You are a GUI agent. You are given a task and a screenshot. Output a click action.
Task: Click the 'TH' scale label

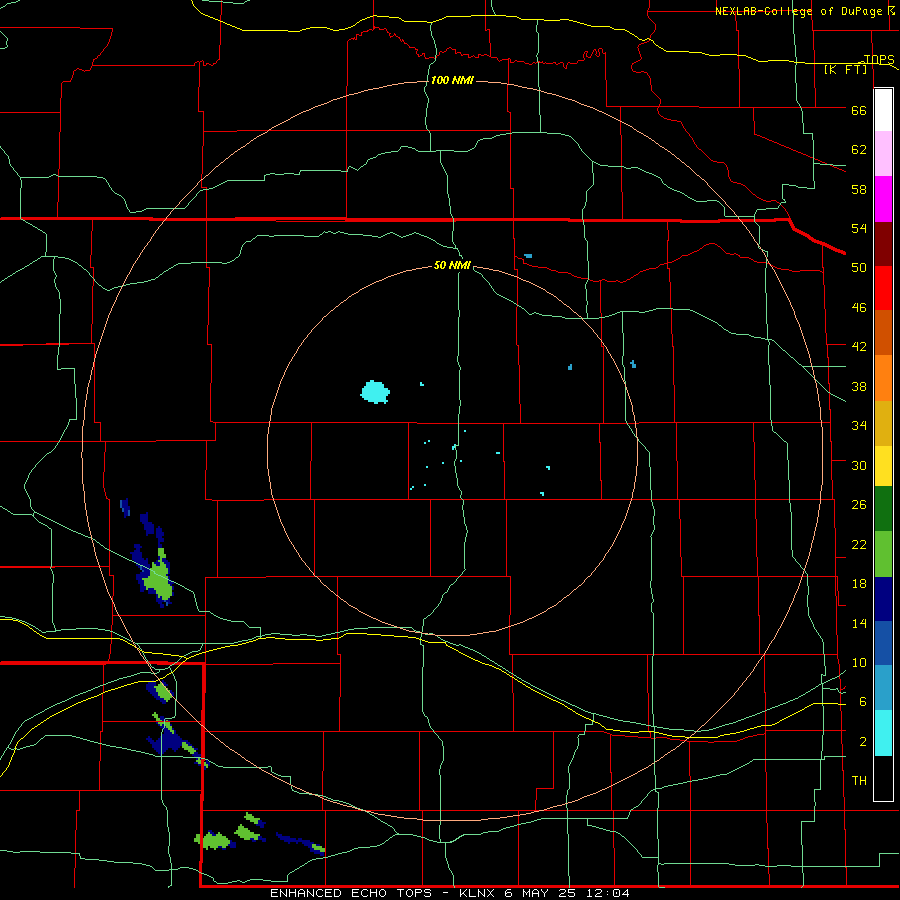point(859,781)
